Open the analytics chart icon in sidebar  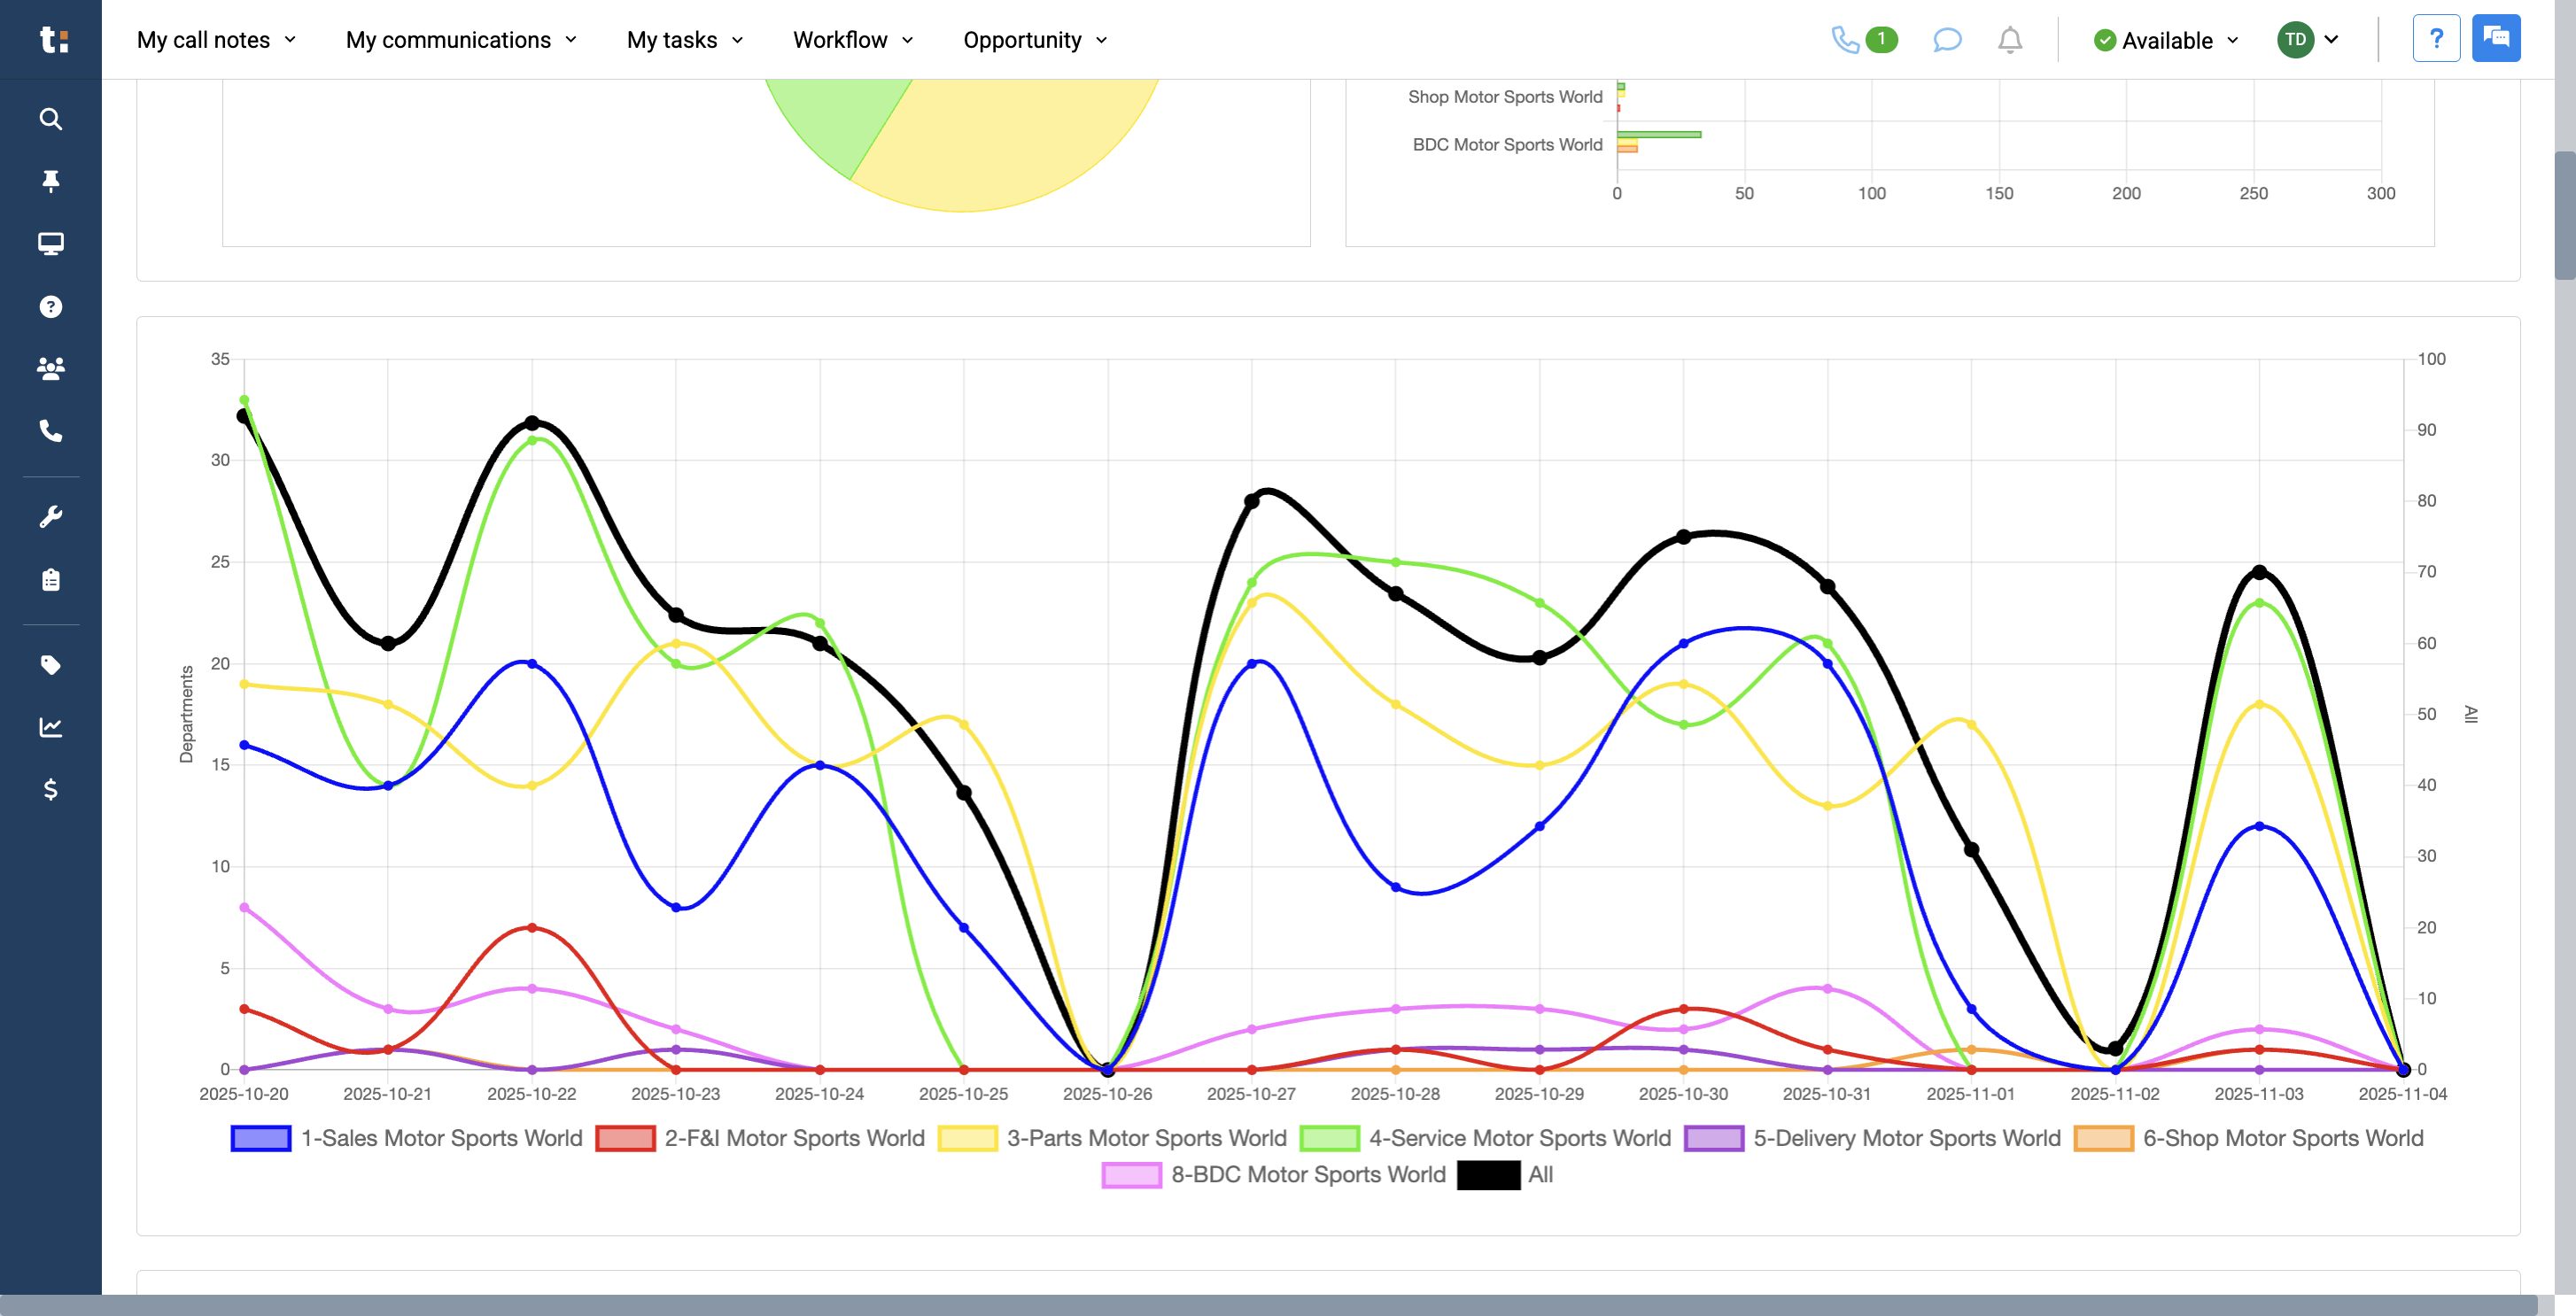tap(50, 727)
